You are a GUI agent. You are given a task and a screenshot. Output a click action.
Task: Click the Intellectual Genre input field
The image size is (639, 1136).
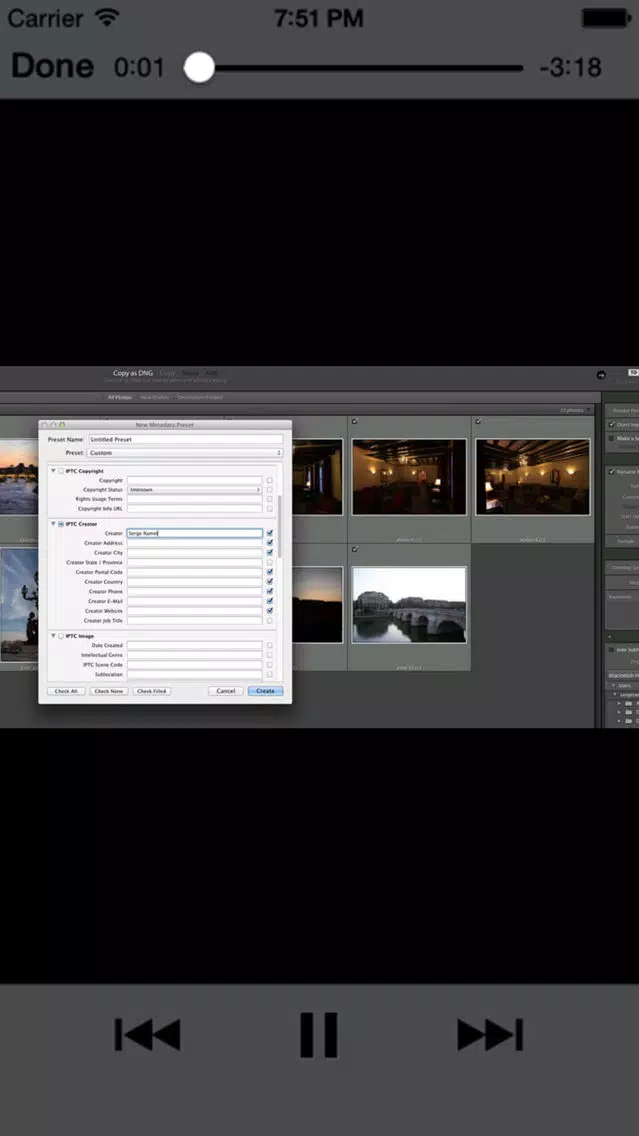(194, 655)
